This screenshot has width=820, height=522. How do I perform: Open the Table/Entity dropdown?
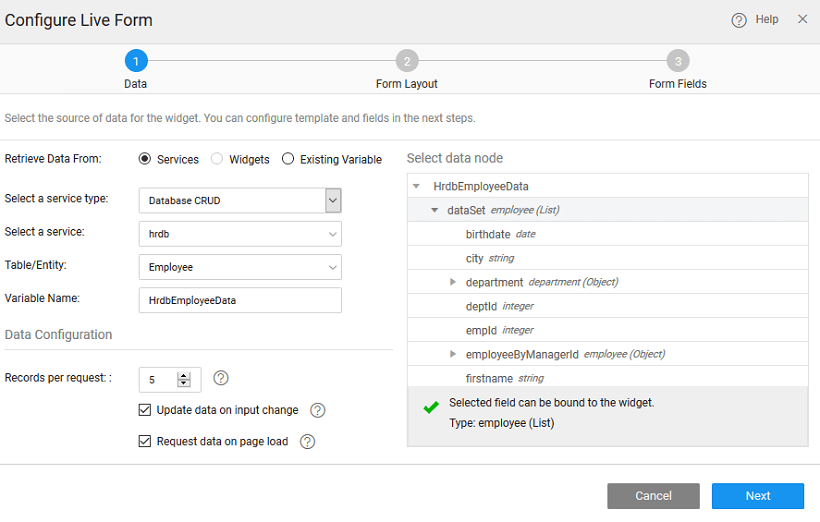click(239, 267)
